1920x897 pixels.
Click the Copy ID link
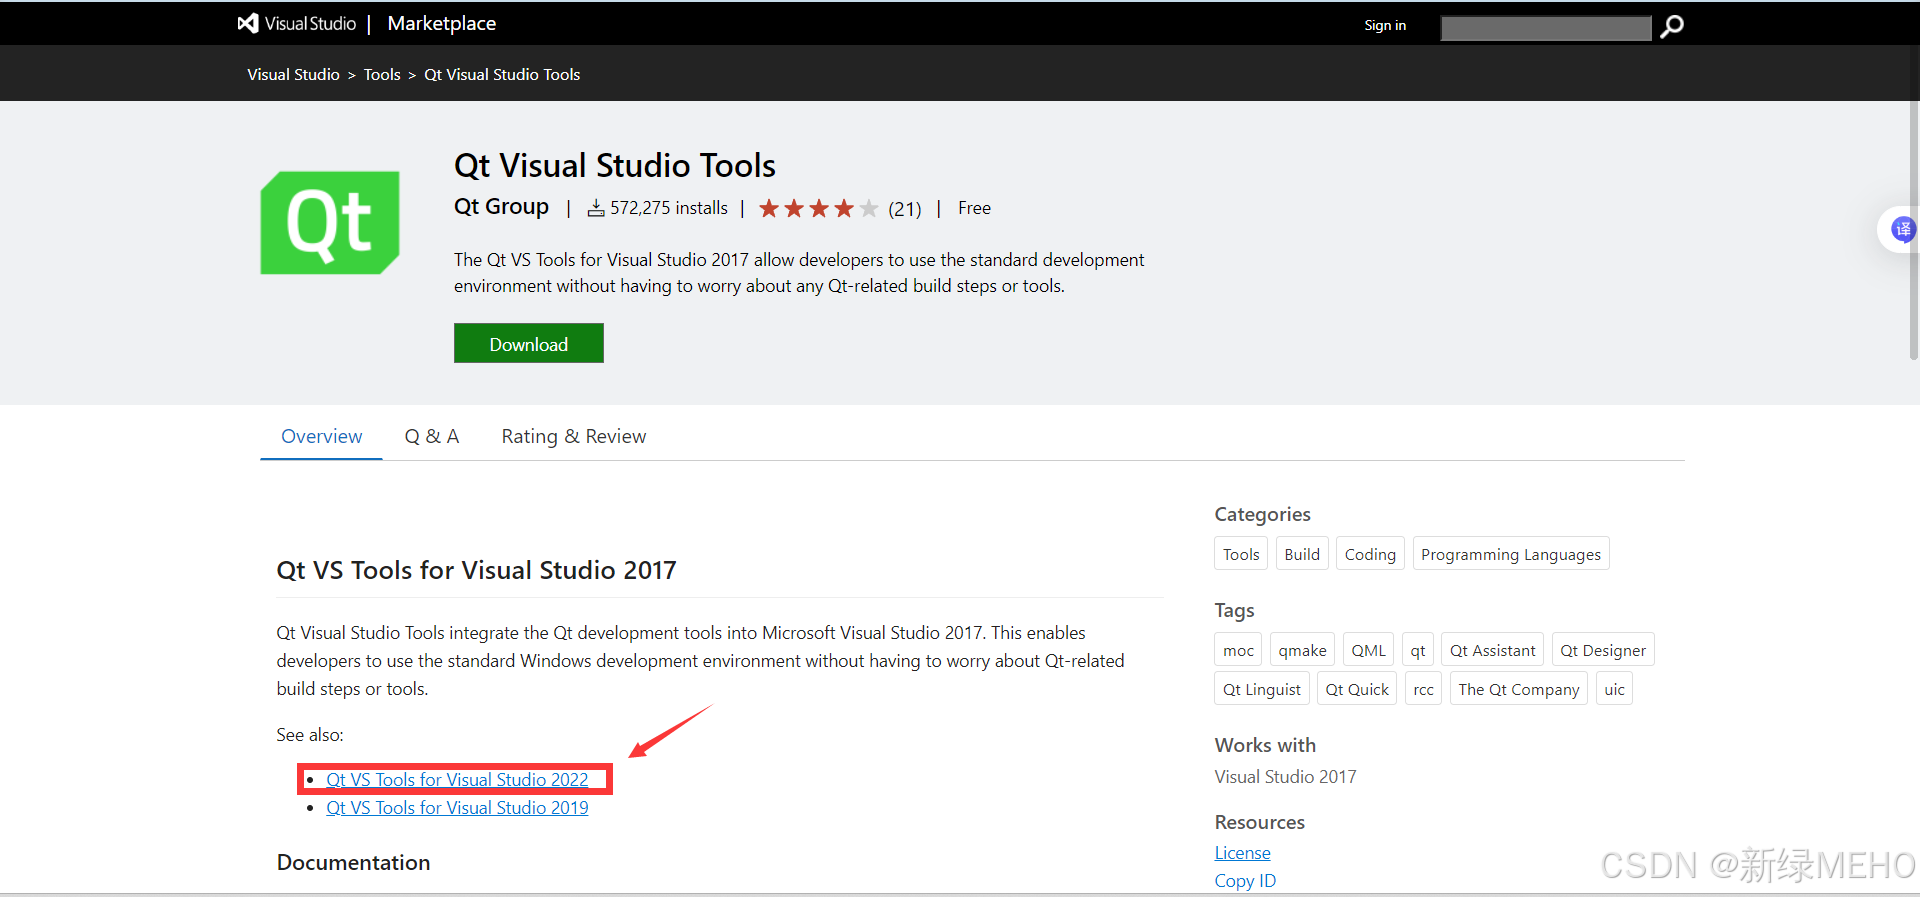pos(1245,881)
